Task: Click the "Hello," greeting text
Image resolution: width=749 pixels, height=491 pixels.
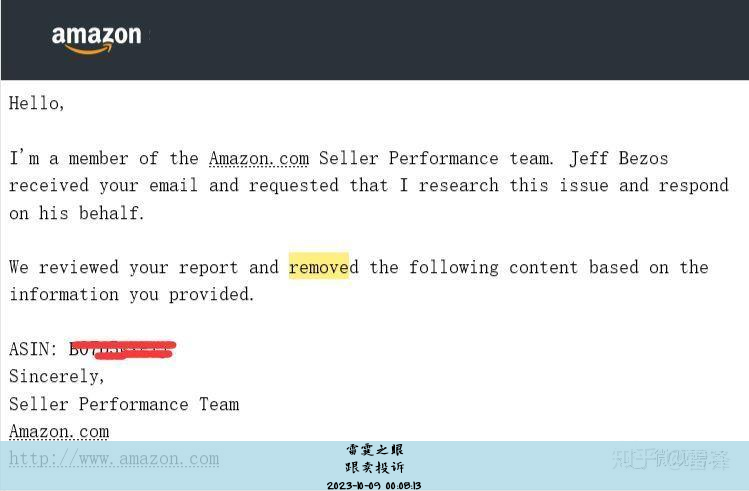Action: pyautogui.click(x=37, y=103)
